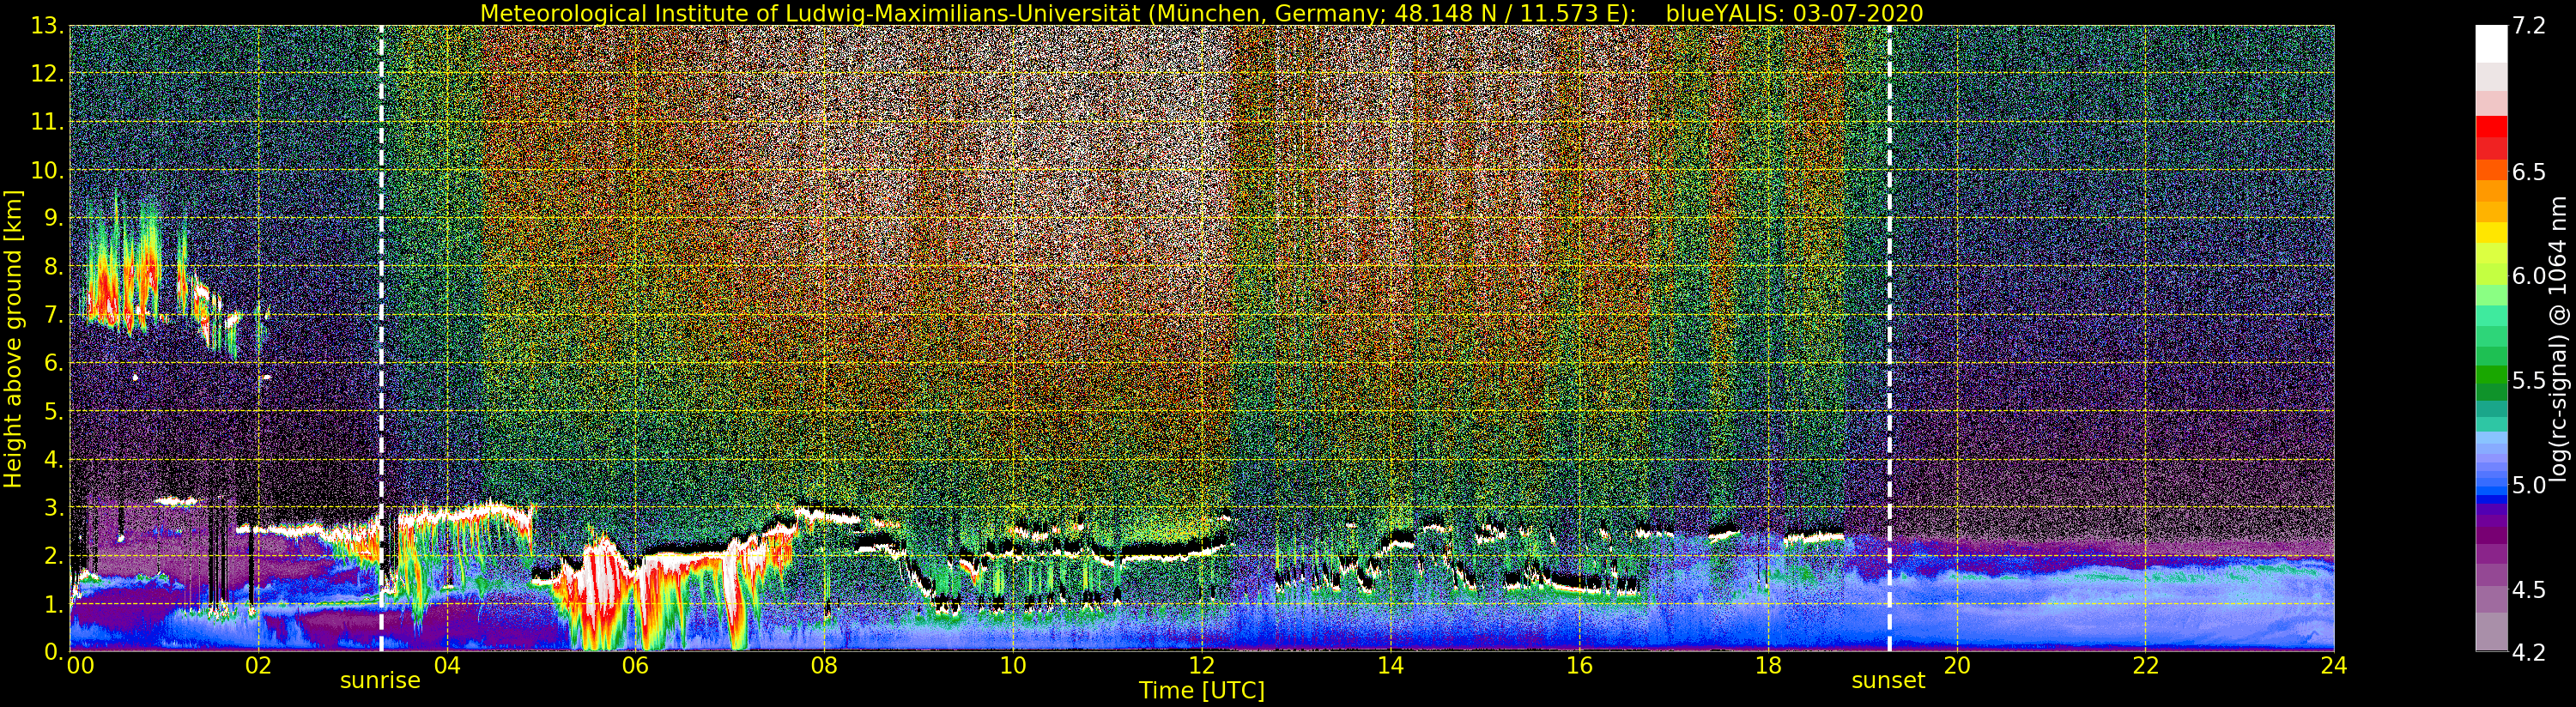Click the 24 tick label on time axis
Image resolution: width=2576 pixels, height=707 pixels.
2333,666
